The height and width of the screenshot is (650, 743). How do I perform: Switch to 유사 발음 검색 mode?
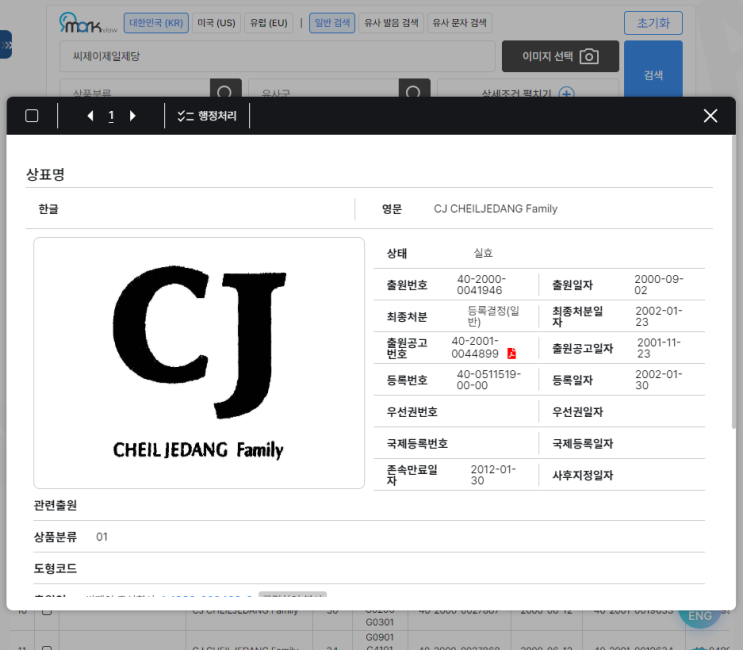click(x=391, y=23)
